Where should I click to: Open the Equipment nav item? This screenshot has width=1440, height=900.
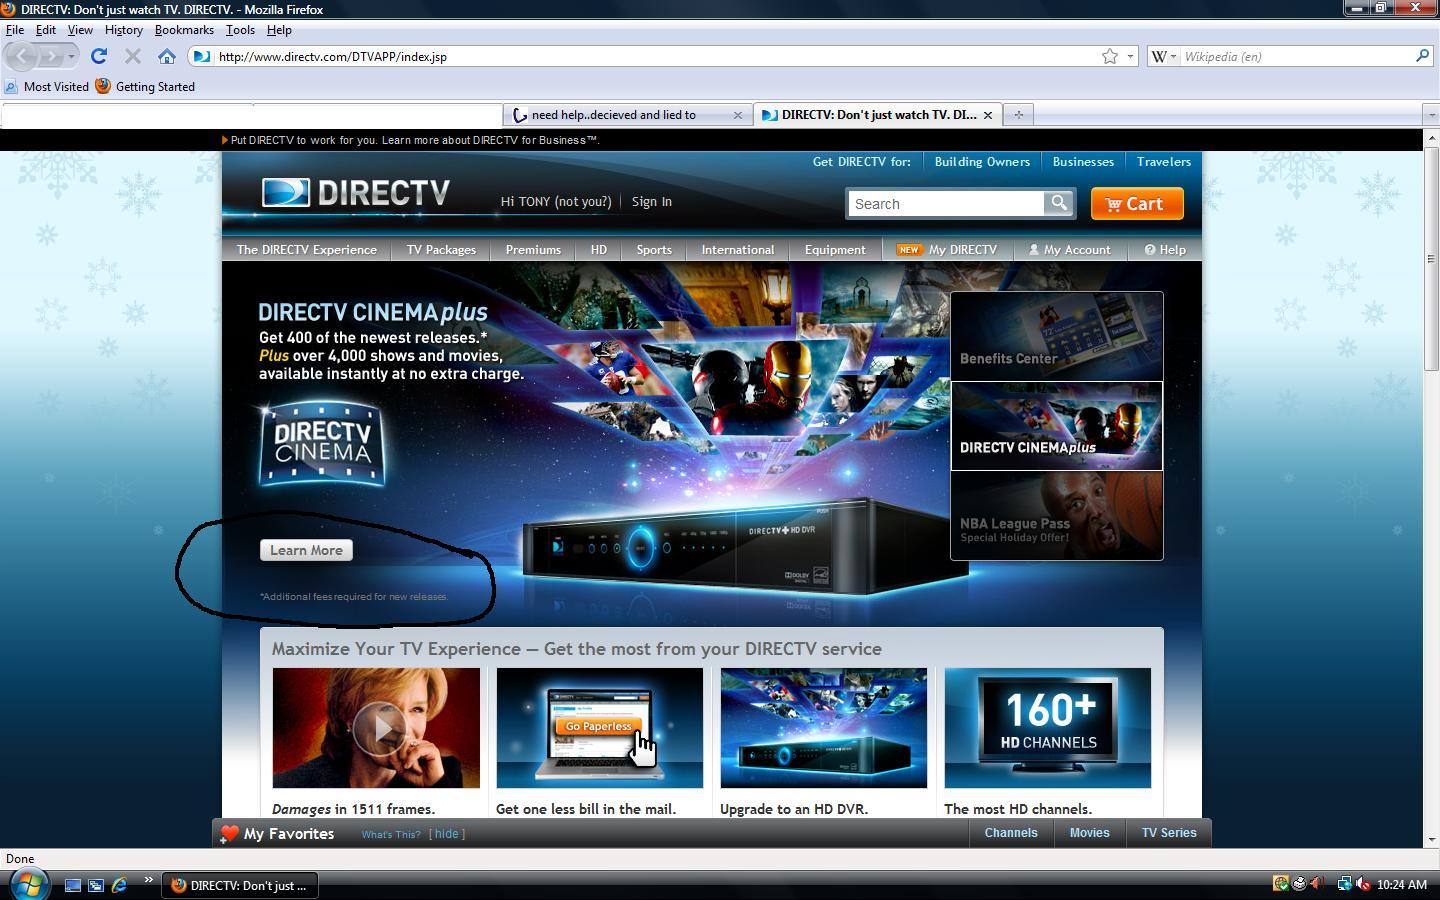[x=835, y=250]
